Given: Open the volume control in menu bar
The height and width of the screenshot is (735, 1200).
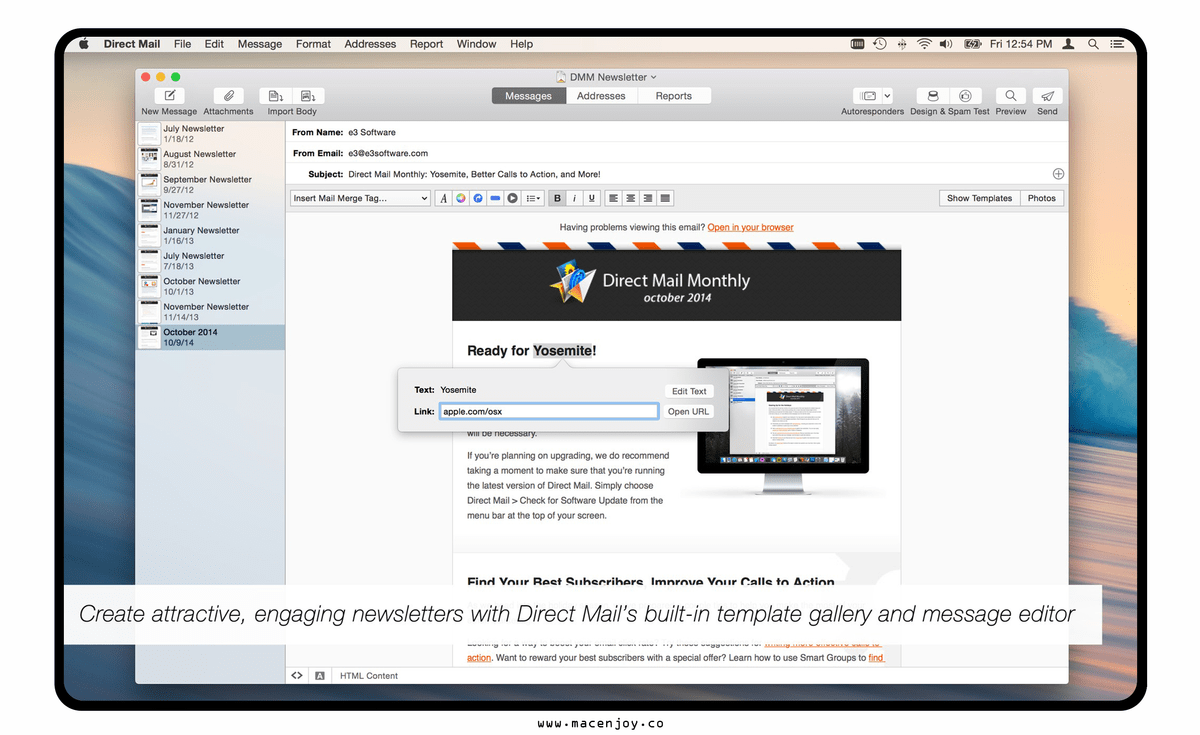Looking at the screenshot, I should pos(946,44).
